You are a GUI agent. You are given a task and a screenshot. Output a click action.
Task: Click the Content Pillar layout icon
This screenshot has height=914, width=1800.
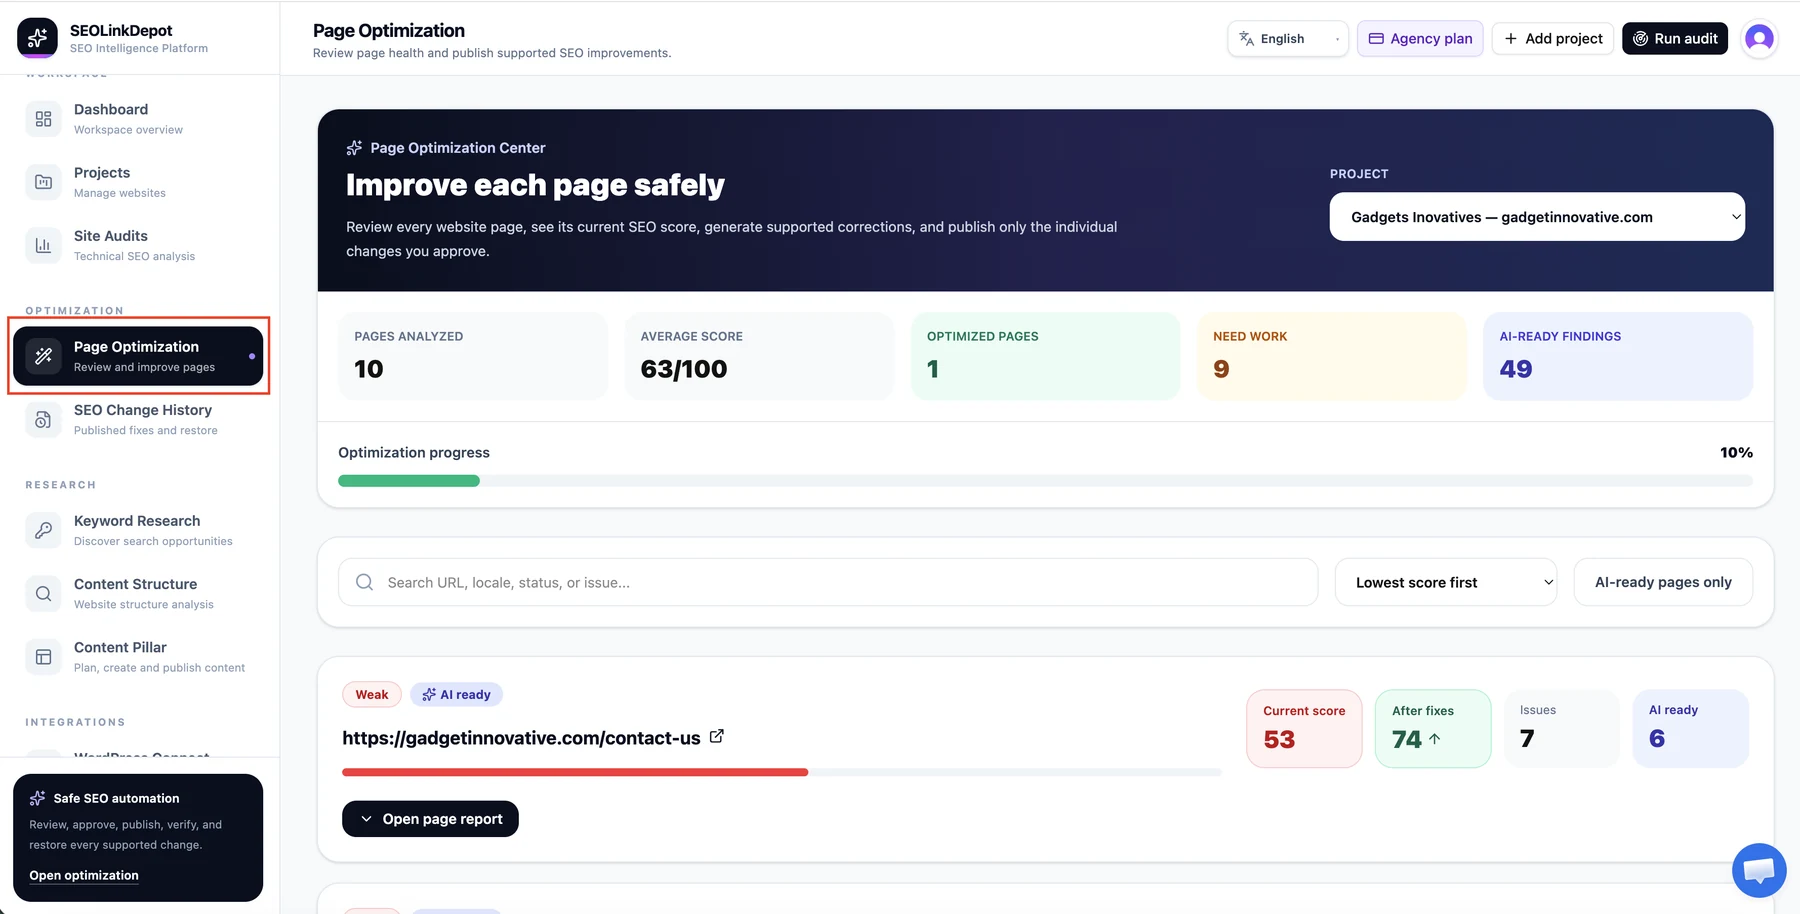pos(43,656)
